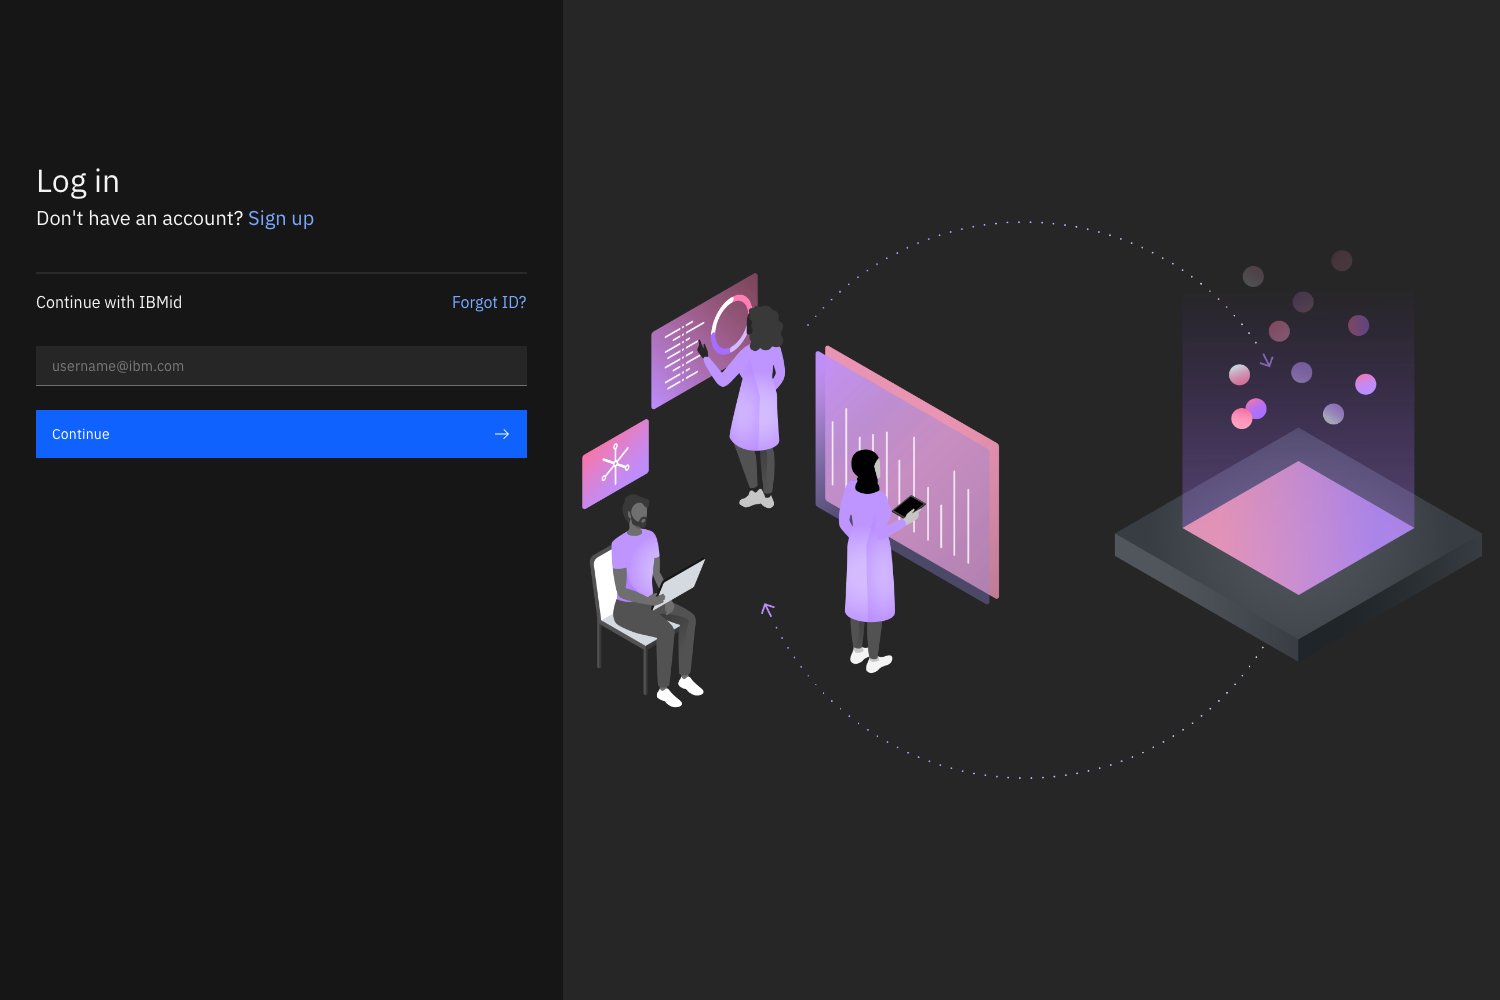
Task: Click the Sign up link
Action: 280,219
